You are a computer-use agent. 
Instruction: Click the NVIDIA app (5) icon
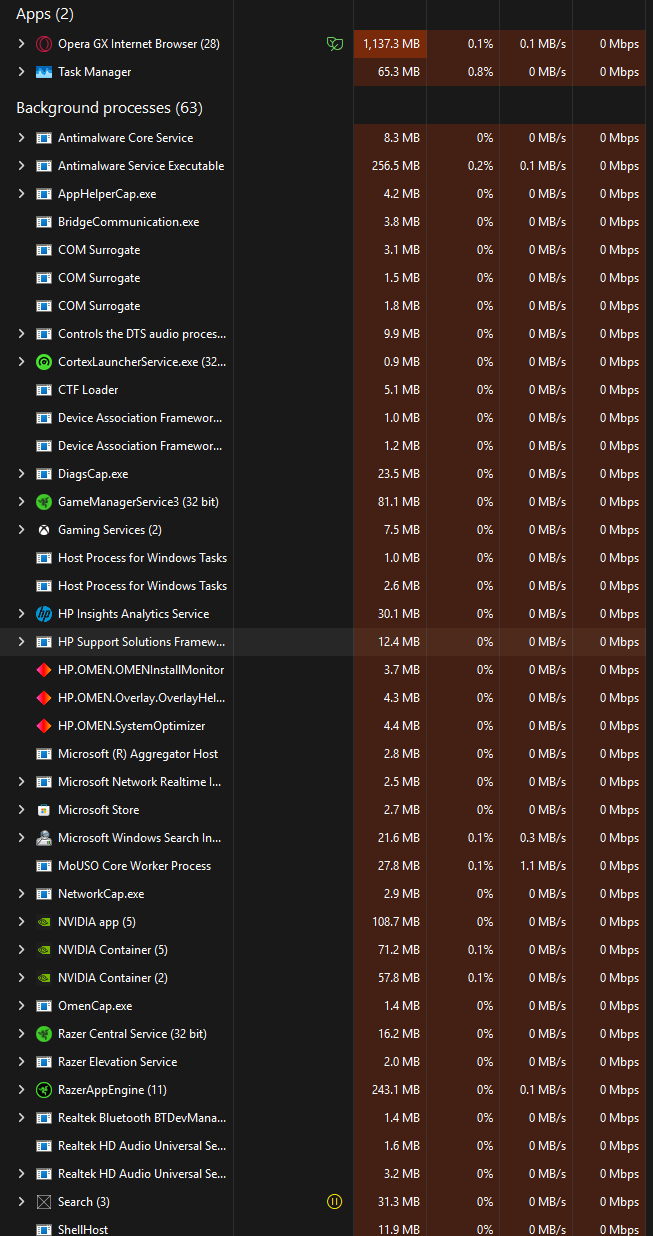tap(44, 922)
